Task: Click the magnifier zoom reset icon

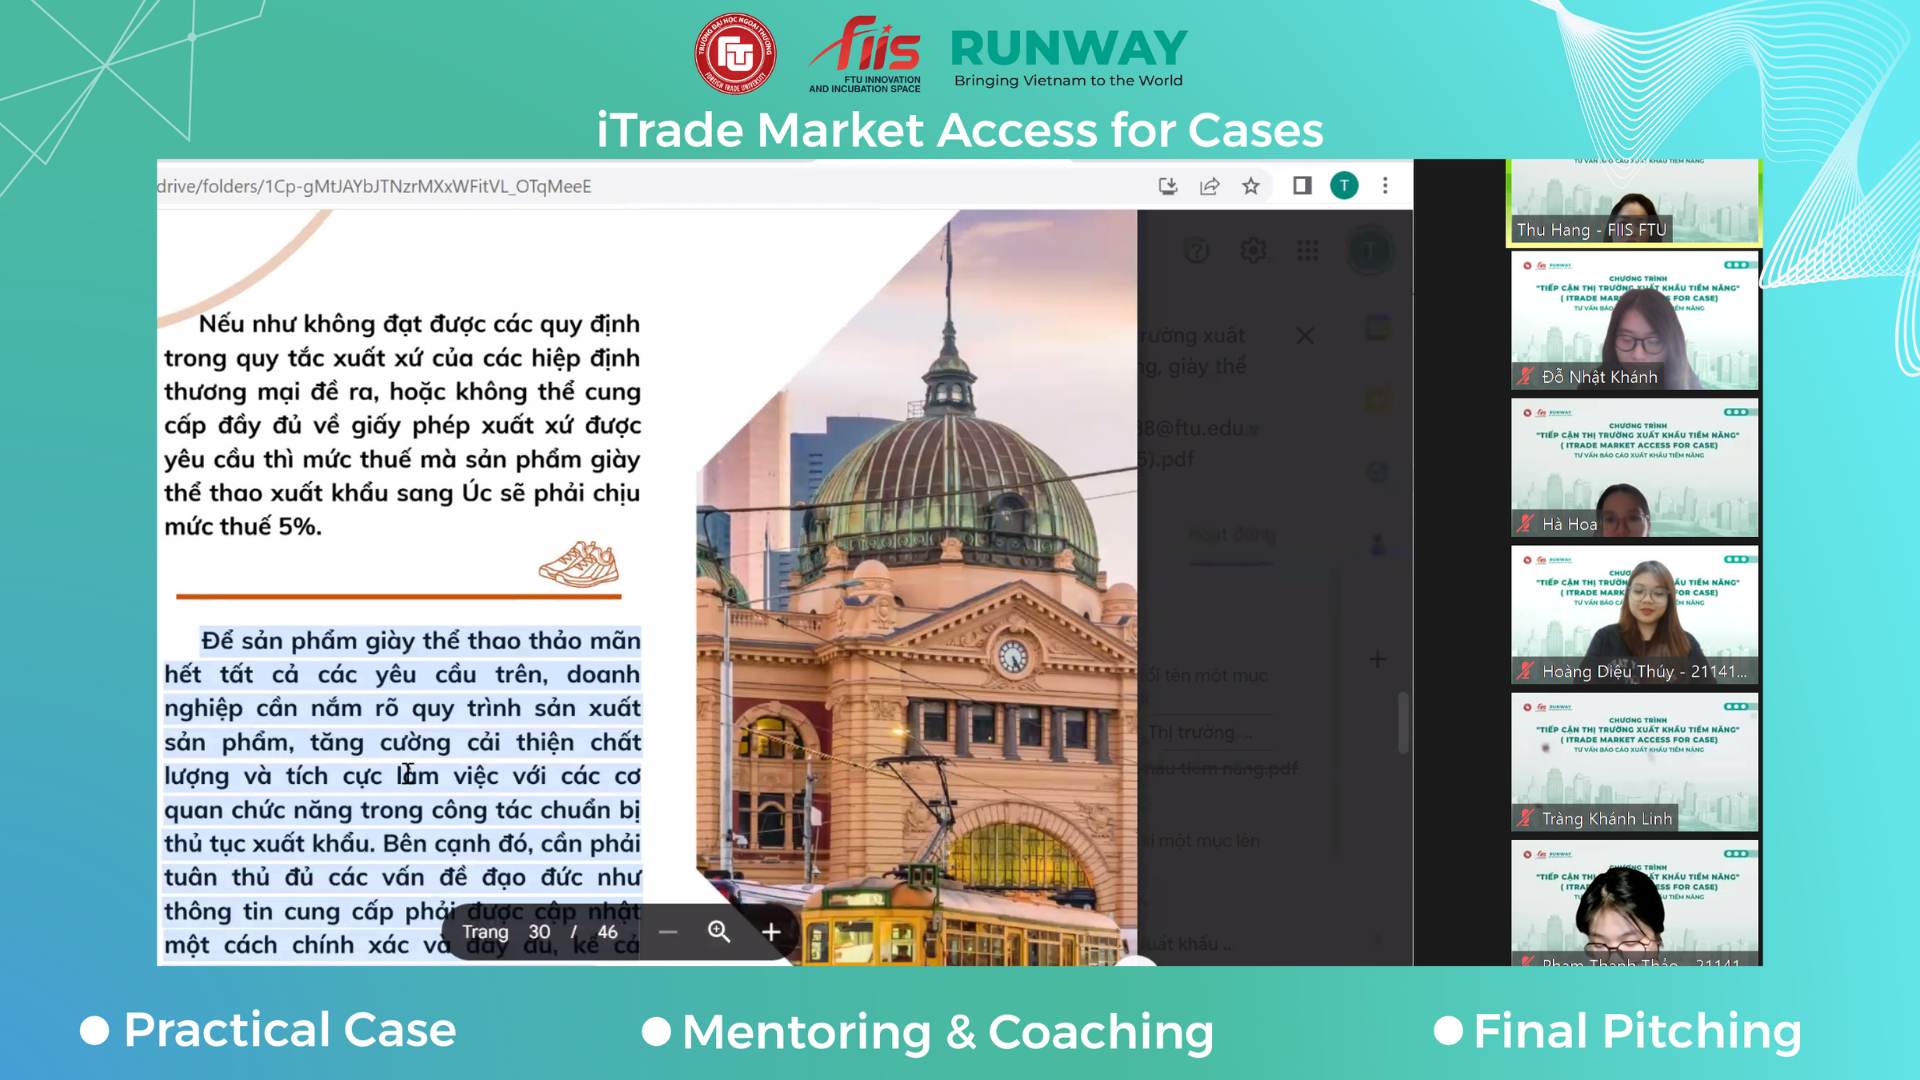Action: click(719, 932)
